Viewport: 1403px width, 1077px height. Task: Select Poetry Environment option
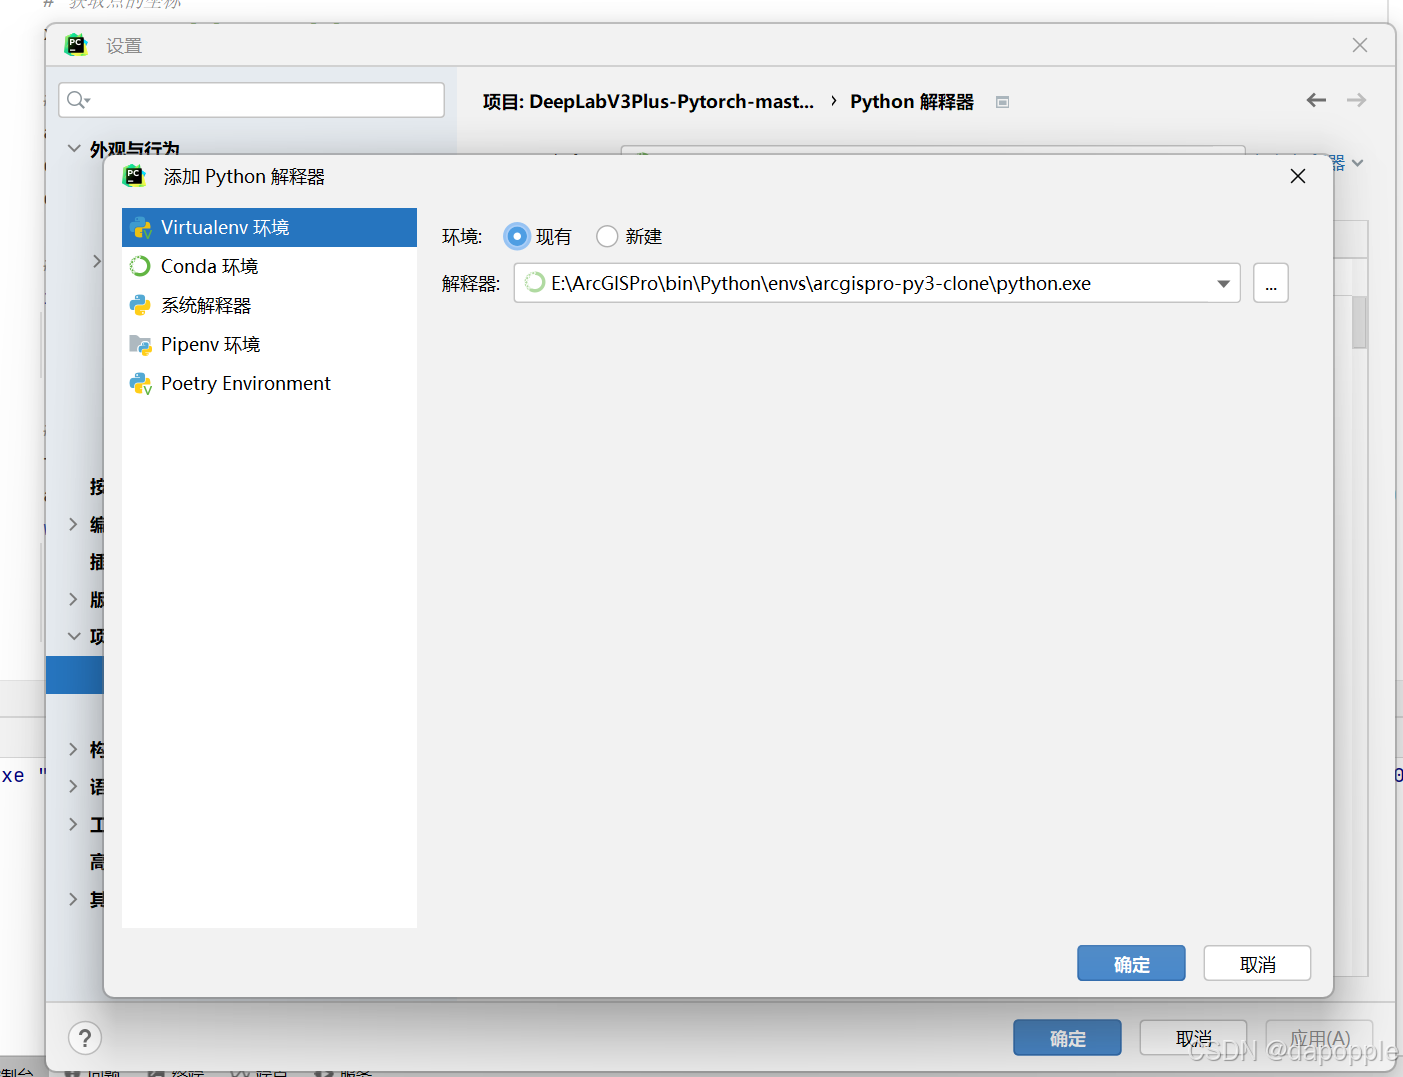(x=269, y=383)
